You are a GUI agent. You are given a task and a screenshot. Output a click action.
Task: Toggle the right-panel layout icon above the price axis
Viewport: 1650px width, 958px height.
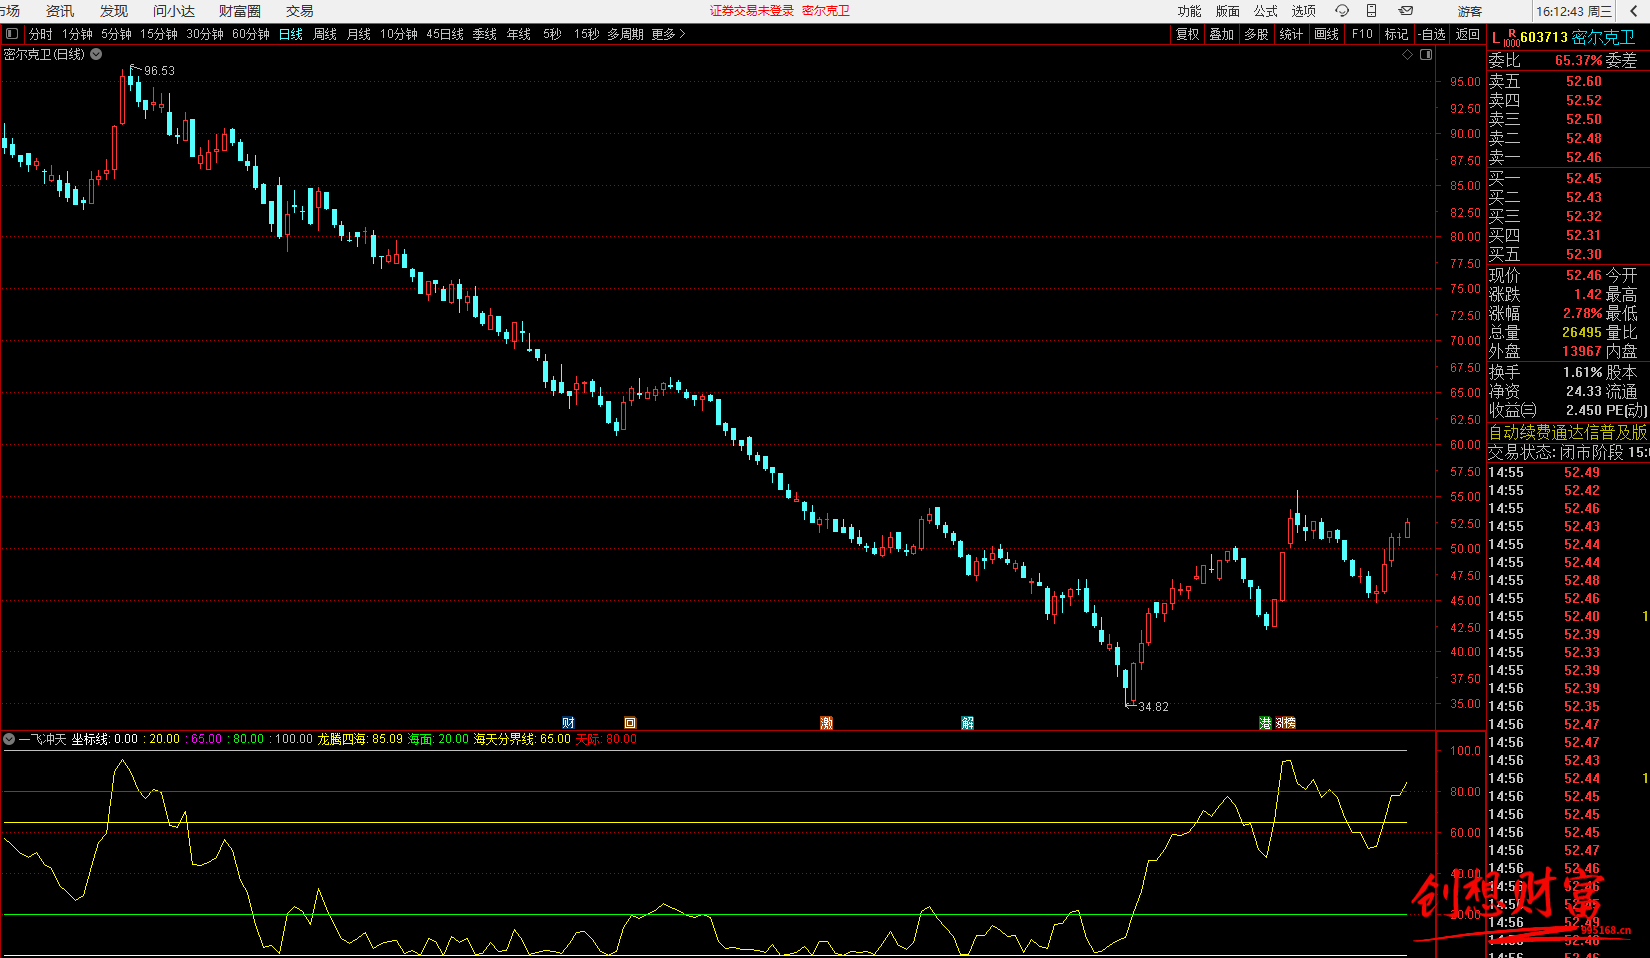pos(1427,54)
